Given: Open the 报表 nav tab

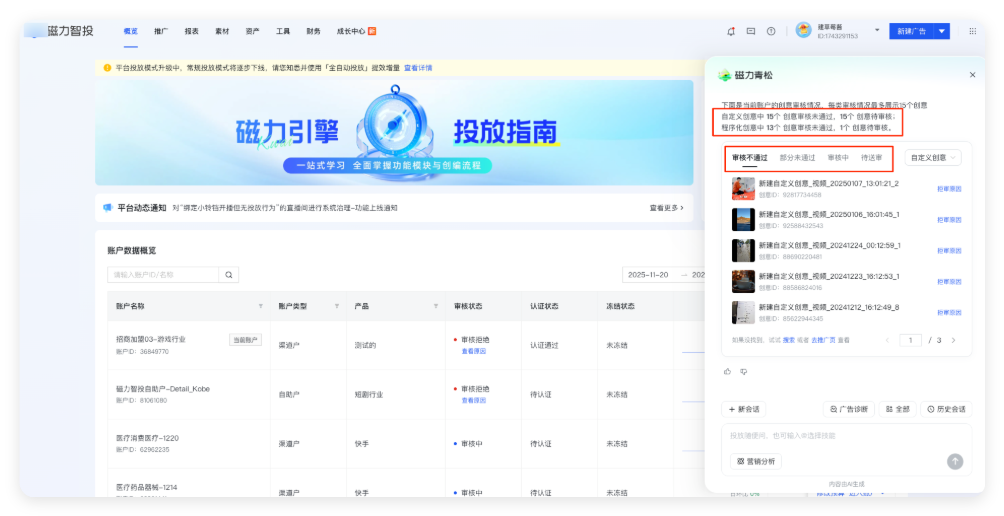Looking at the screenshot, I should (x=191, y=31).
